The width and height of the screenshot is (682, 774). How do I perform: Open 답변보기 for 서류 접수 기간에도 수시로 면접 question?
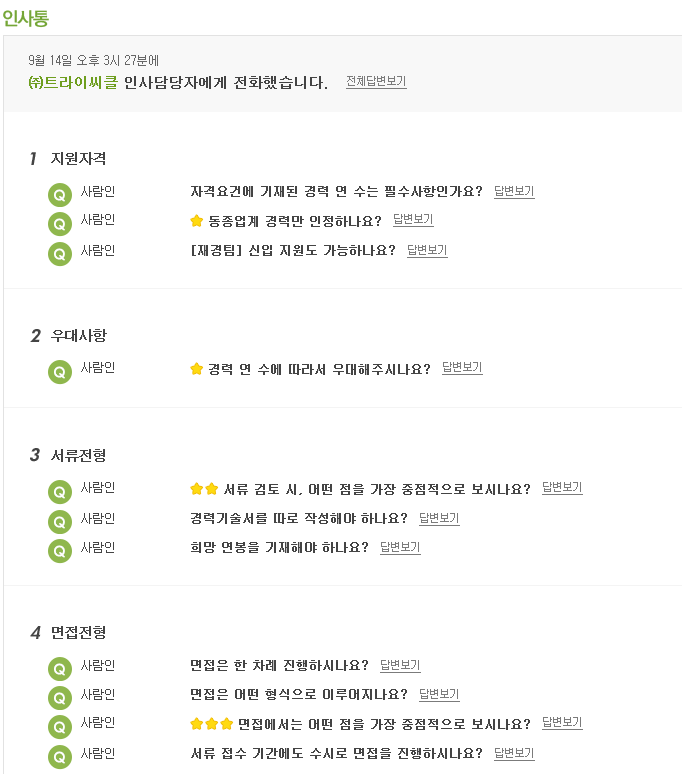pos(514,753)
